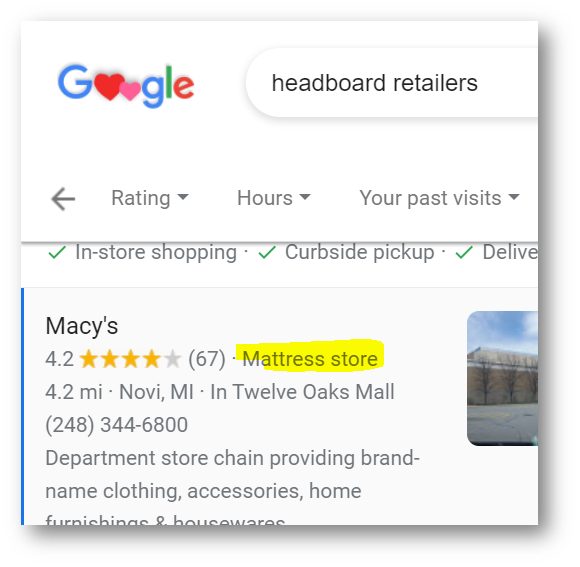Click the highlighted Mattress store category
Viewport: 580px width, 567px height.
[x=310, y=359]
